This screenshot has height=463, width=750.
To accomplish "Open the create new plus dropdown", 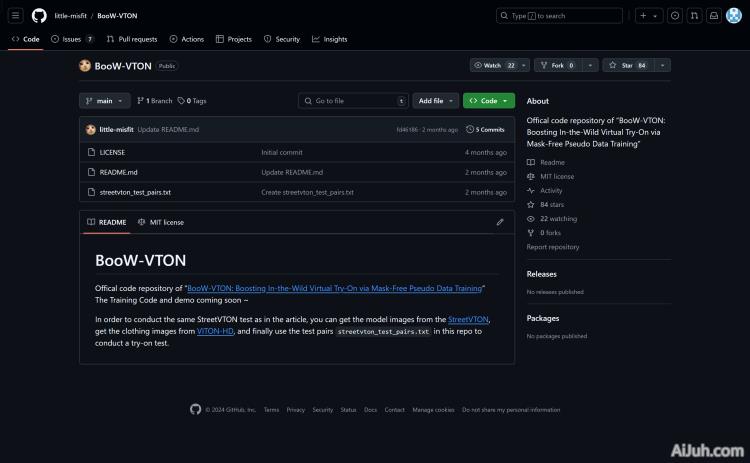I will [648, 16].
